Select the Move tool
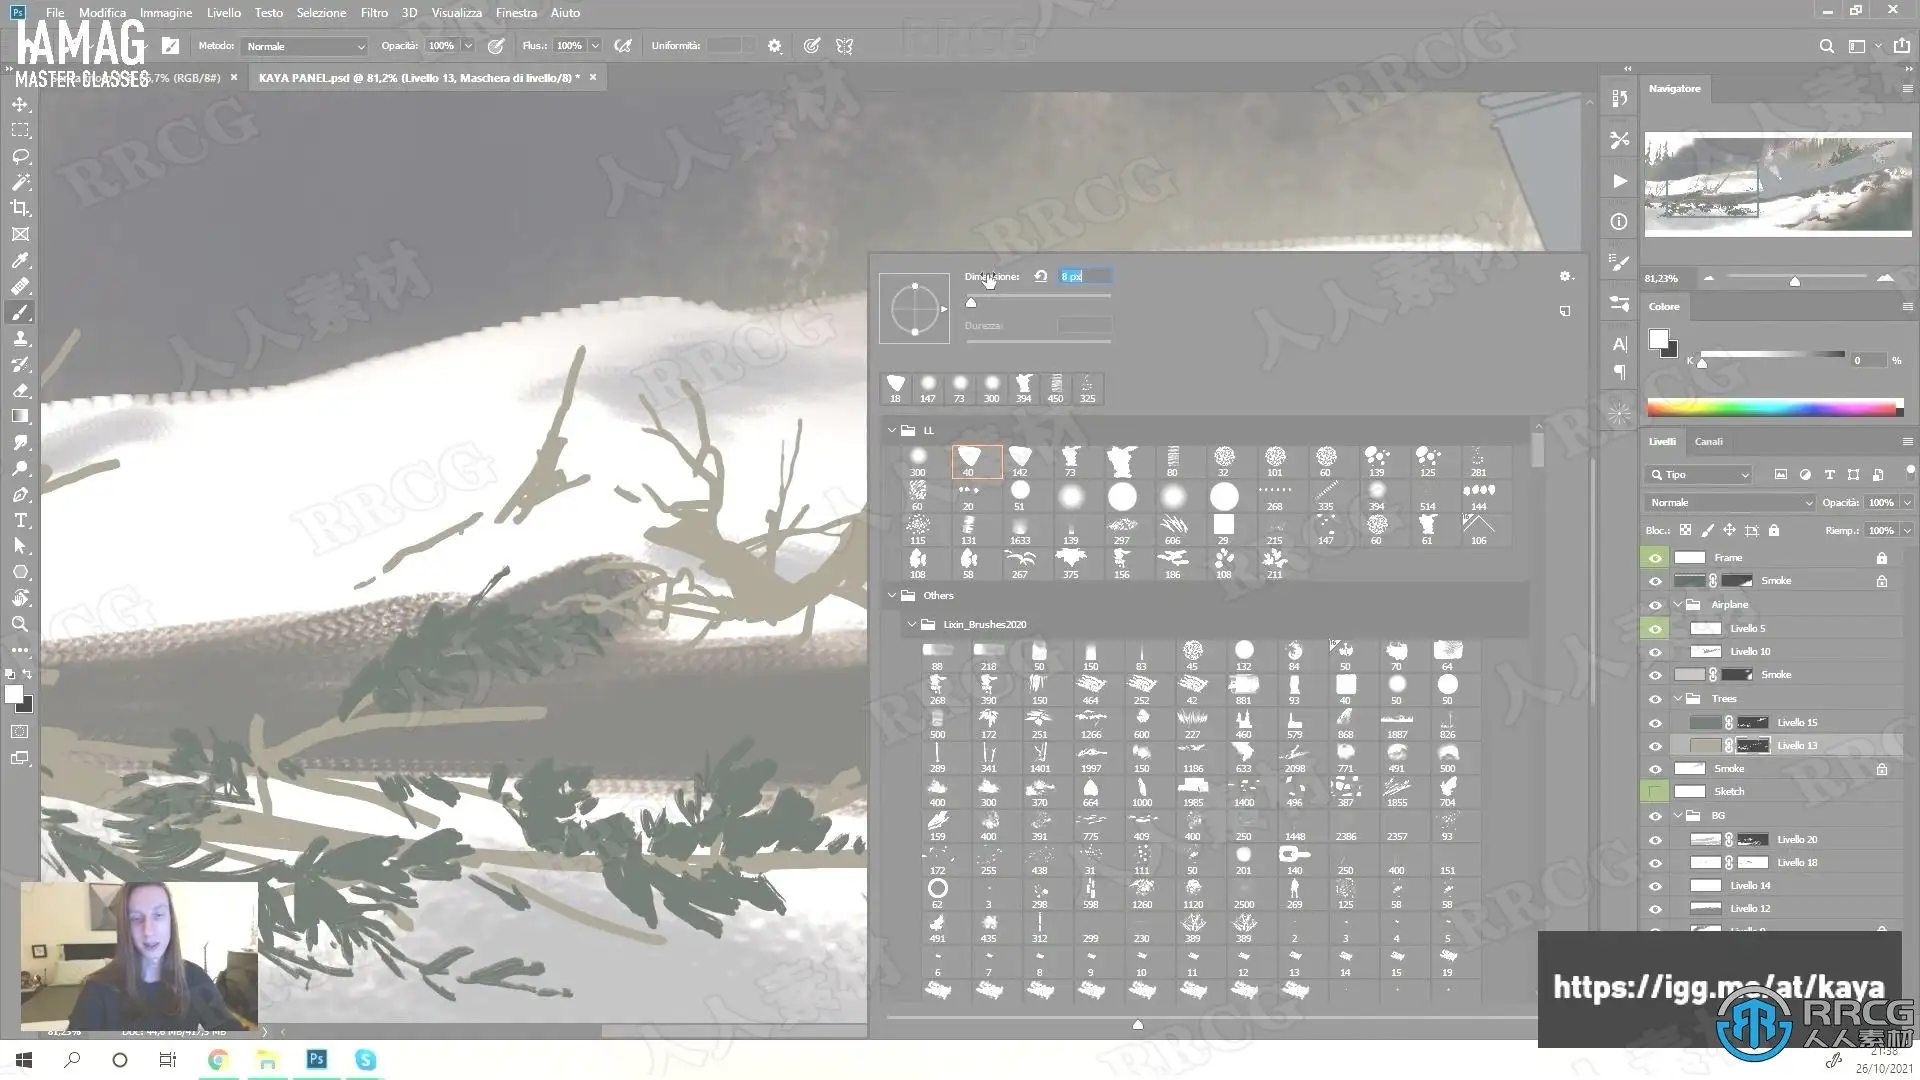Image resolution: width=1920 pixels, height=1080 pixels. coord(20,105)
